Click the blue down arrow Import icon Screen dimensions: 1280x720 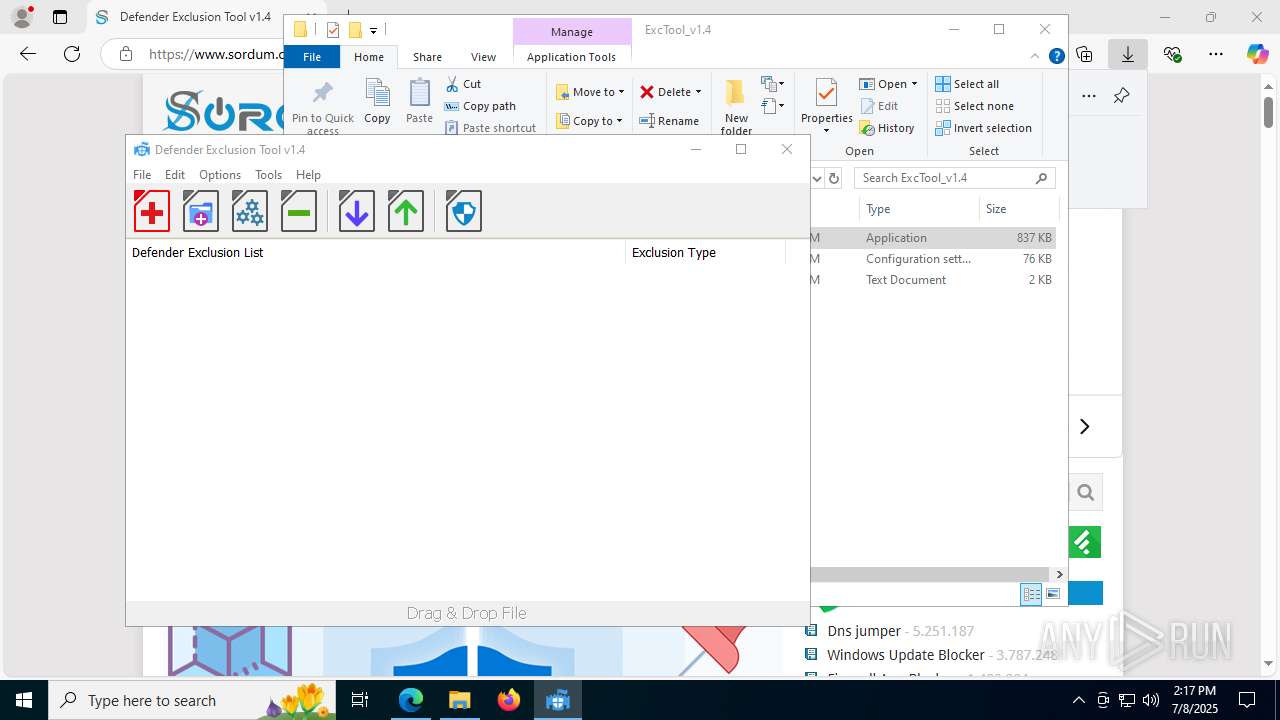[x=357, y=211]
